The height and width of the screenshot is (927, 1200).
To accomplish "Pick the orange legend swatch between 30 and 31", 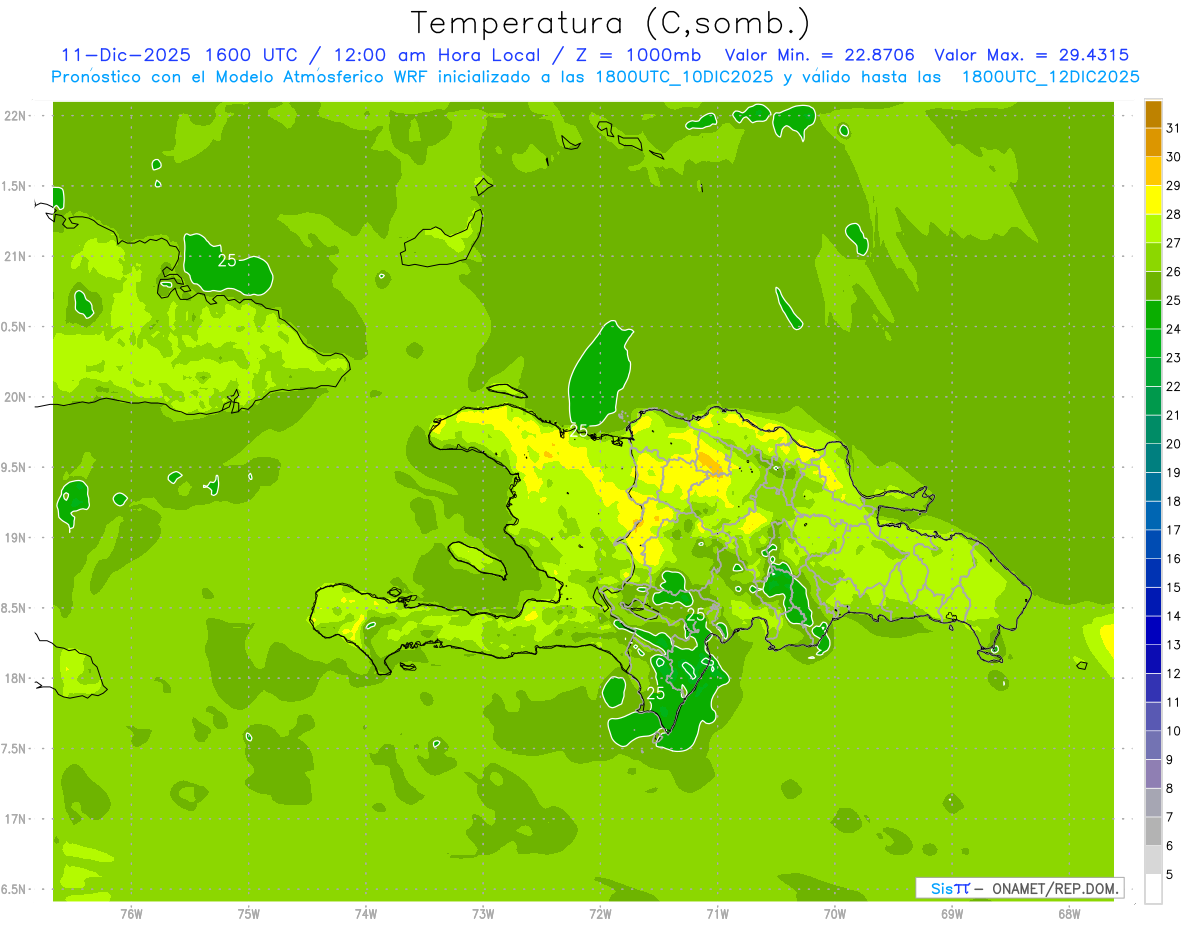I will [x=1153, y=143].
